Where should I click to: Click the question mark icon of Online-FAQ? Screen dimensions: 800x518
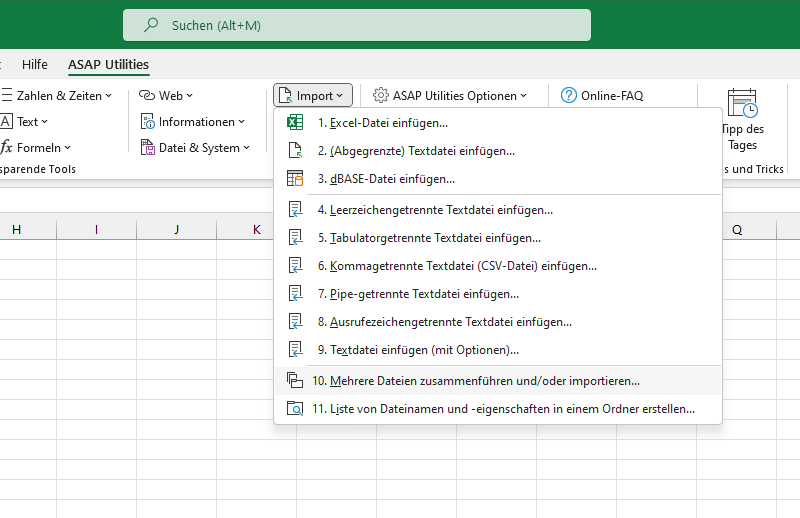(568, 95)
